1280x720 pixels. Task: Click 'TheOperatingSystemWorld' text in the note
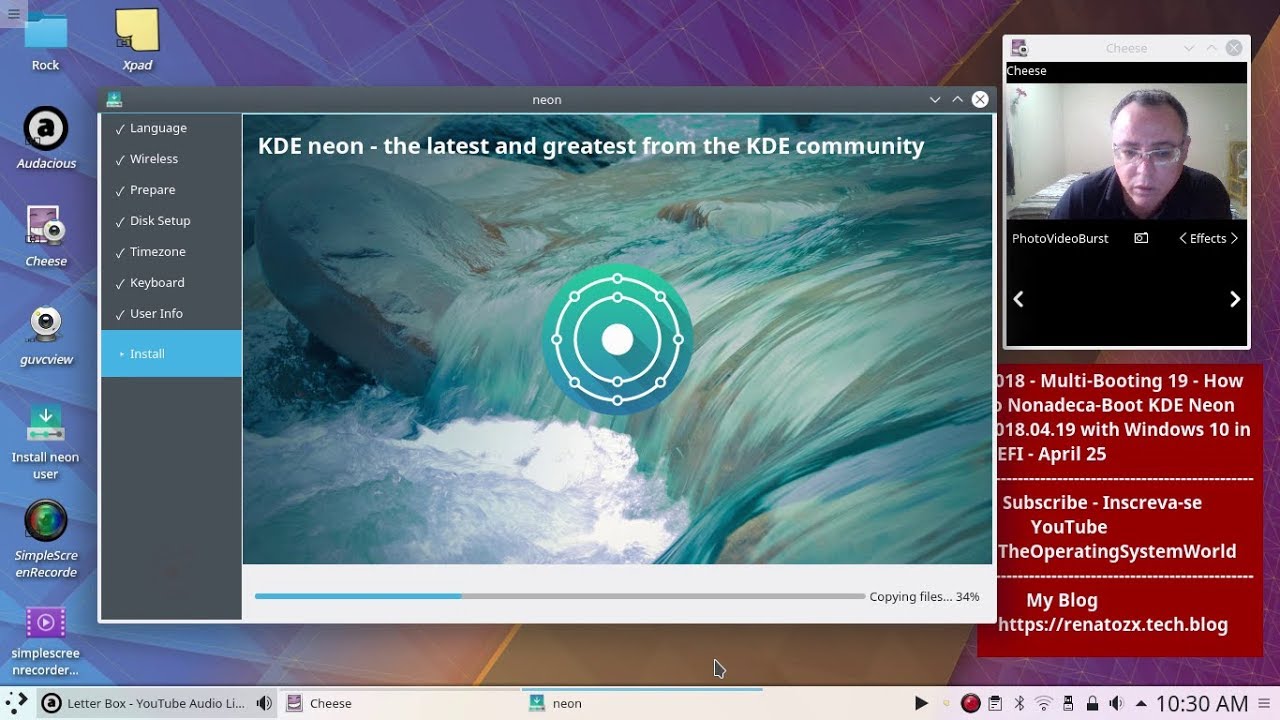coord(1117,552)
